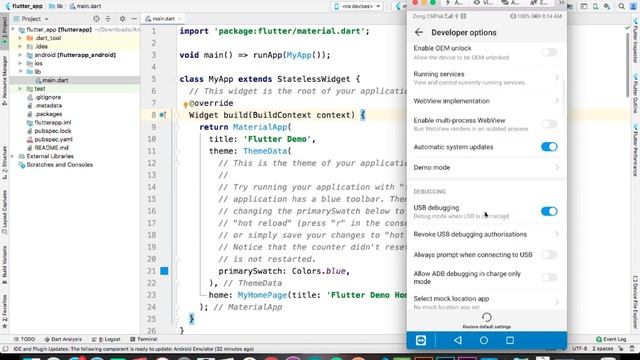The height and width of the screenshot is (360, 640).
Task: Close the main.dart editor tab
Action: (x=180, y=19)
